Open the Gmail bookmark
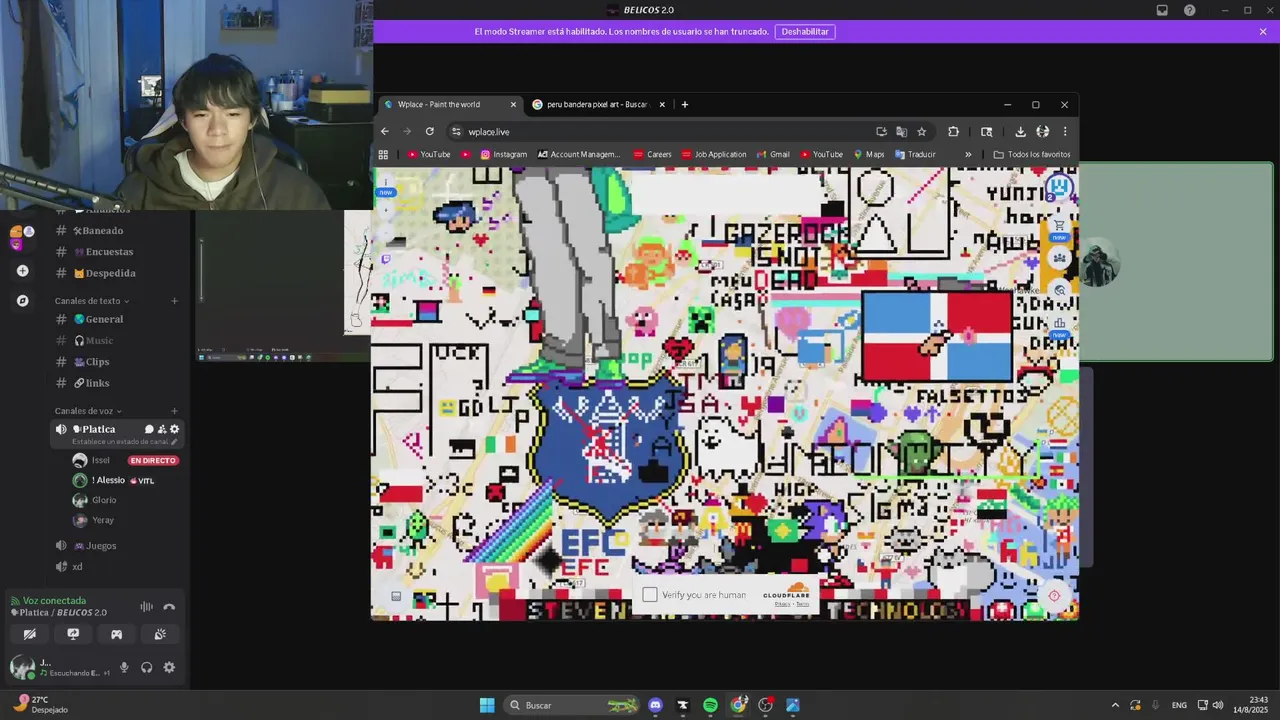This screenshot has width=1280, height=720. click(774, 154)
